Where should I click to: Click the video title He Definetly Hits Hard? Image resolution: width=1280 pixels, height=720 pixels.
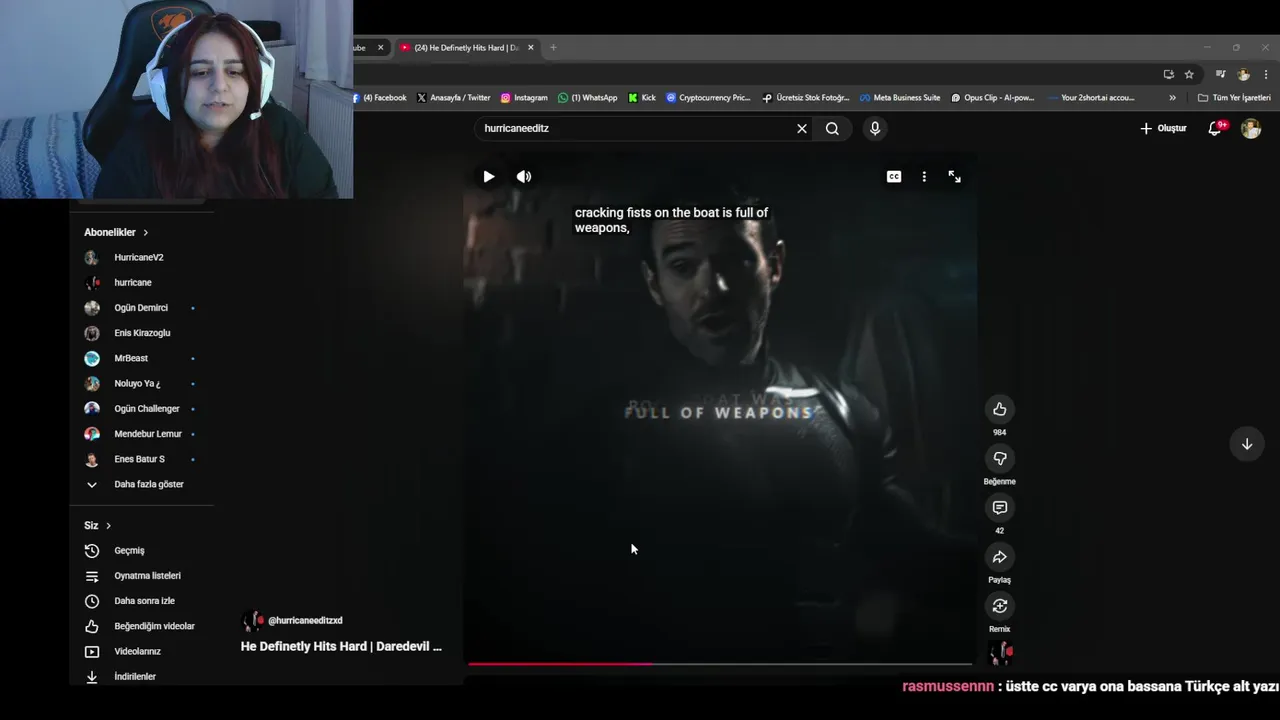(x=341, y=646)
